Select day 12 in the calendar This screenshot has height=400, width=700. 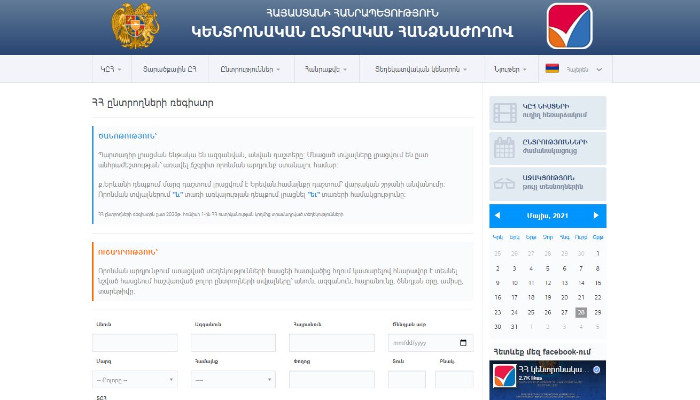tap(548, 283)
